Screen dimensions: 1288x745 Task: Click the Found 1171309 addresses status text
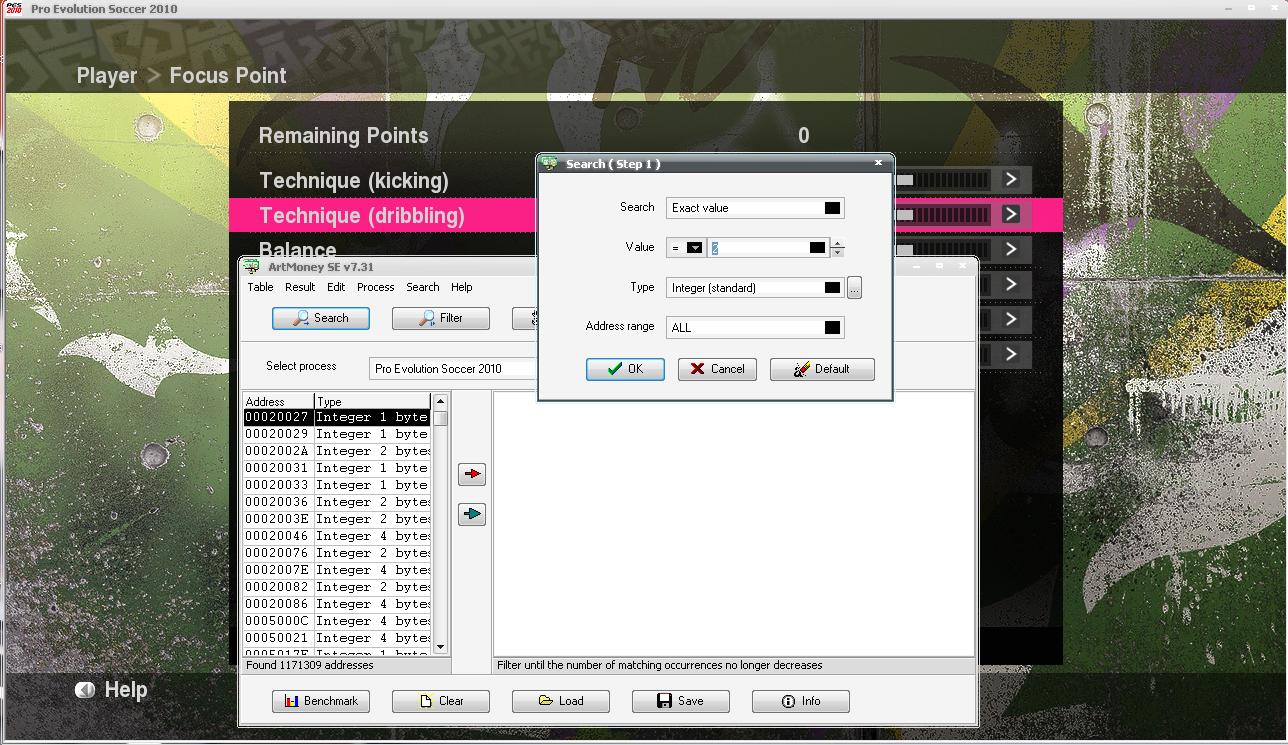pyautogui.click(x=309, y=665)
